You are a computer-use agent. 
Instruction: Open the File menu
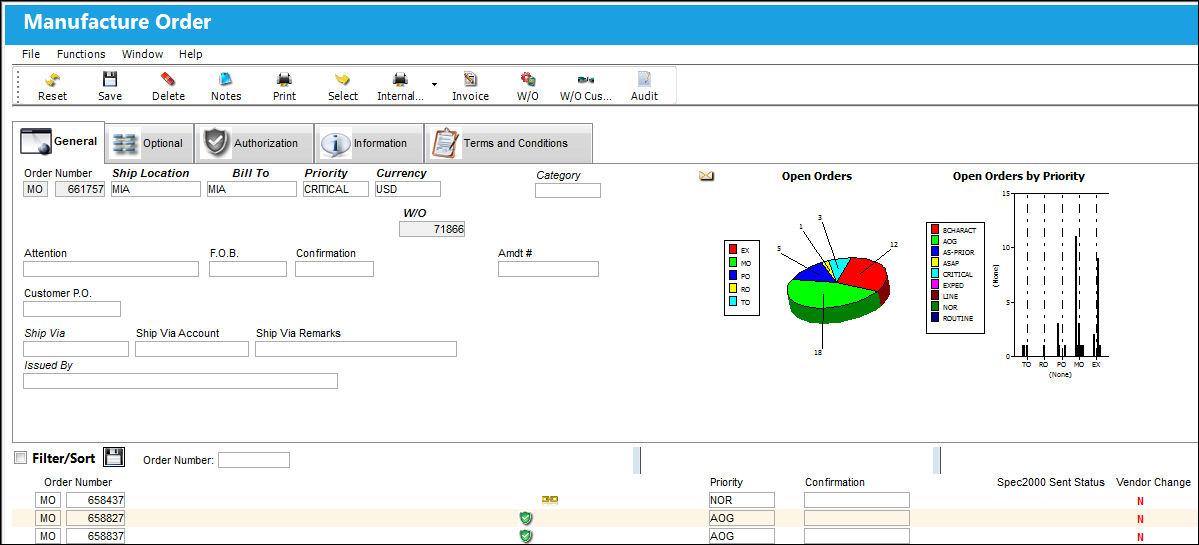[31, 54]
